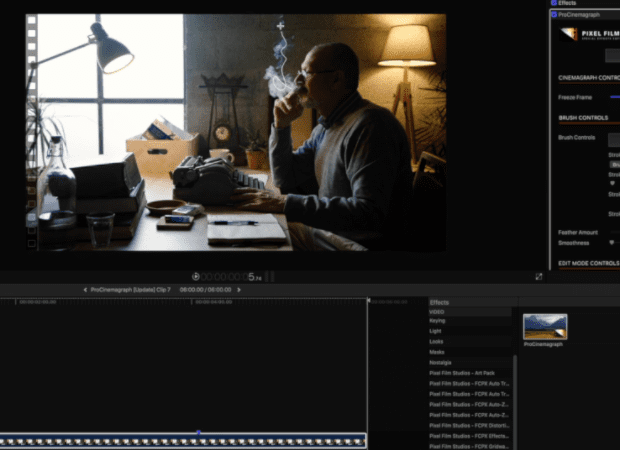This screenshot has height=450, width=620.
Task: Click the 00:00:04:00 mark on the timeline ruler
Action: [214, 302]
